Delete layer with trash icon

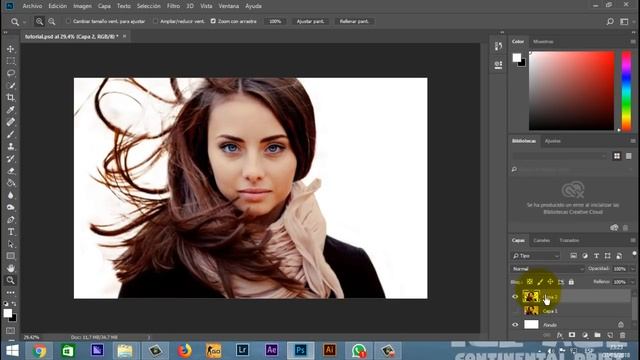pos(622,335)
